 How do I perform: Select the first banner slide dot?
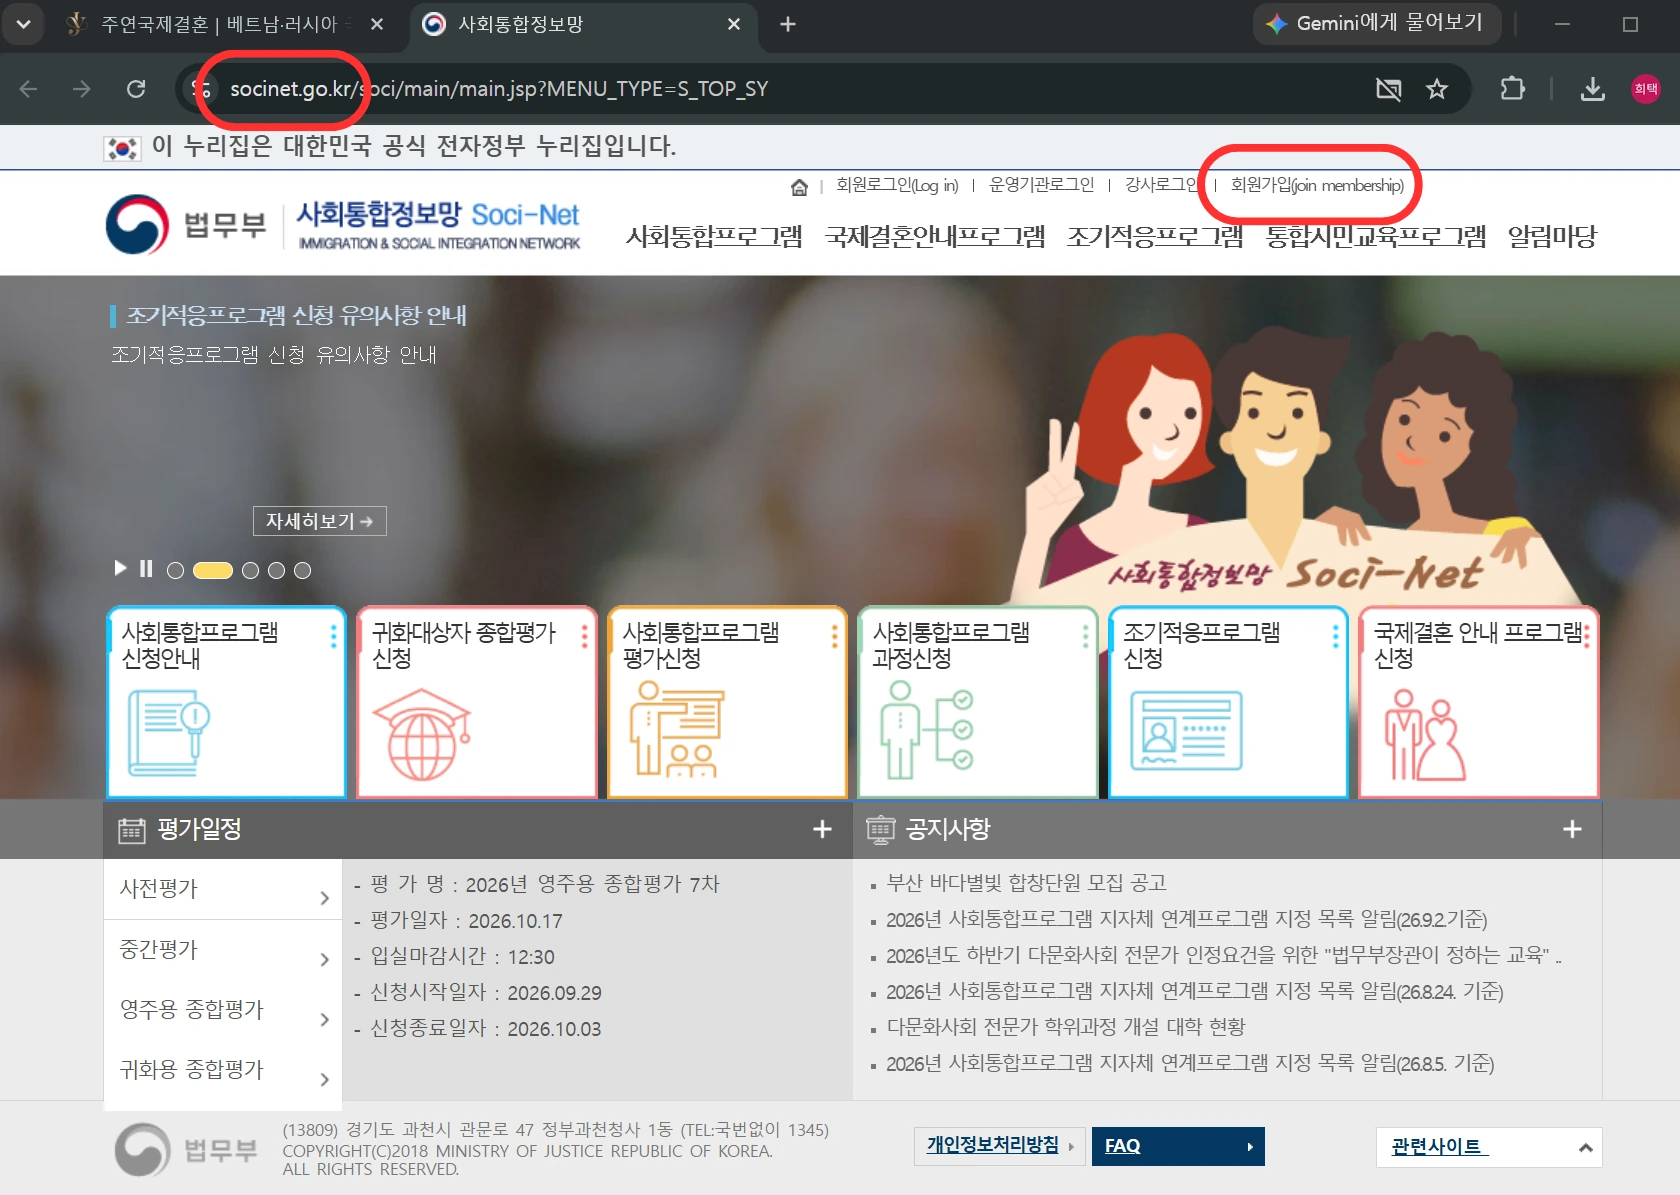click(175, 570)
